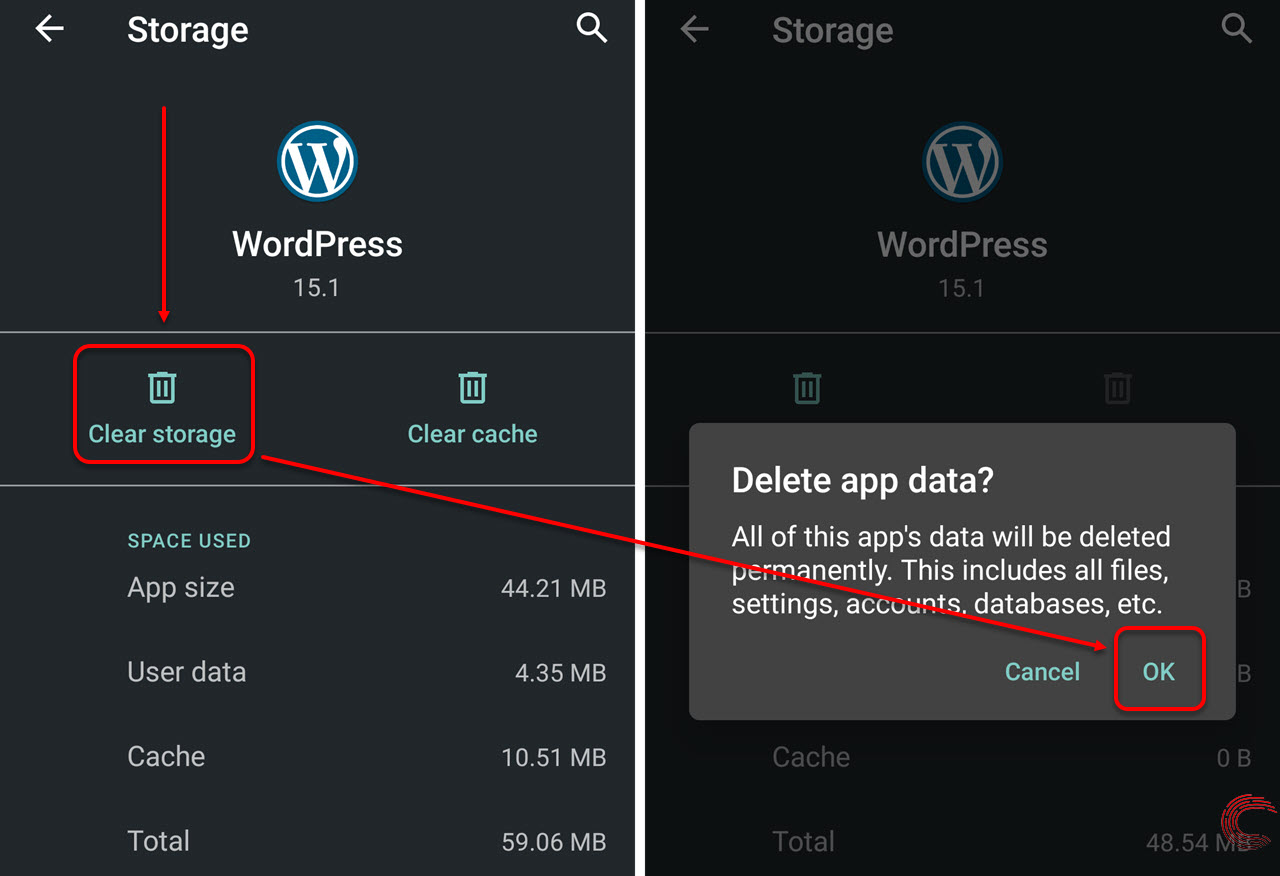Image resolution: width=1280 pixels, height=876 pixels.
Task: Tap the trash icon above Clear storage
Action: pyautogui.click(x=162, y=387)
